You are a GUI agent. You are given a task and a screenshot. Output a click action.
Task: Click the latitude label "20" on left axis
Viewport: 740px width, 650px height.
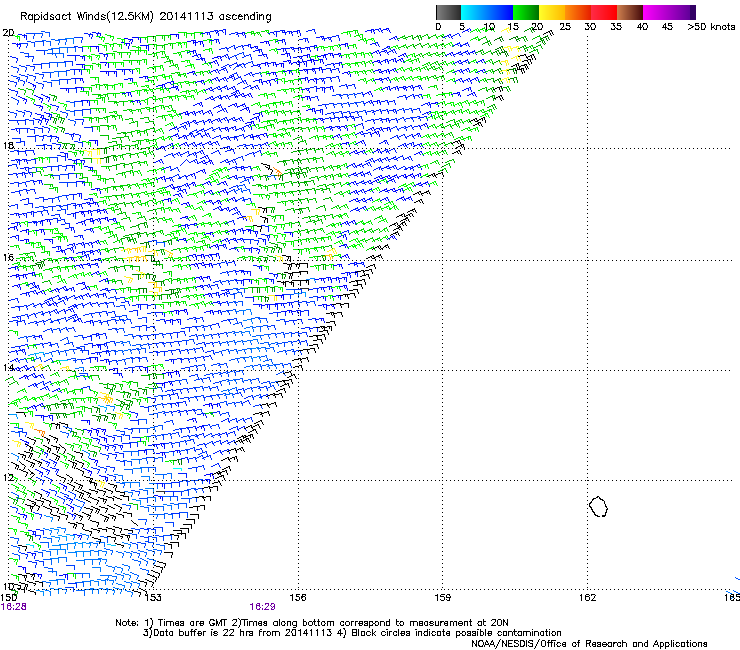[8, 33]
